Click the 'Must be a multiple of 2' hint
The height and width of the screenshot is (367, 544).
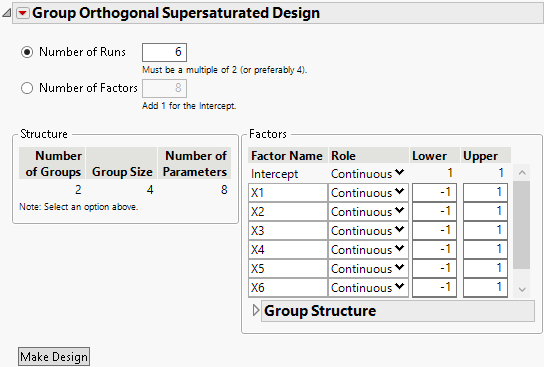coord(225,70)
